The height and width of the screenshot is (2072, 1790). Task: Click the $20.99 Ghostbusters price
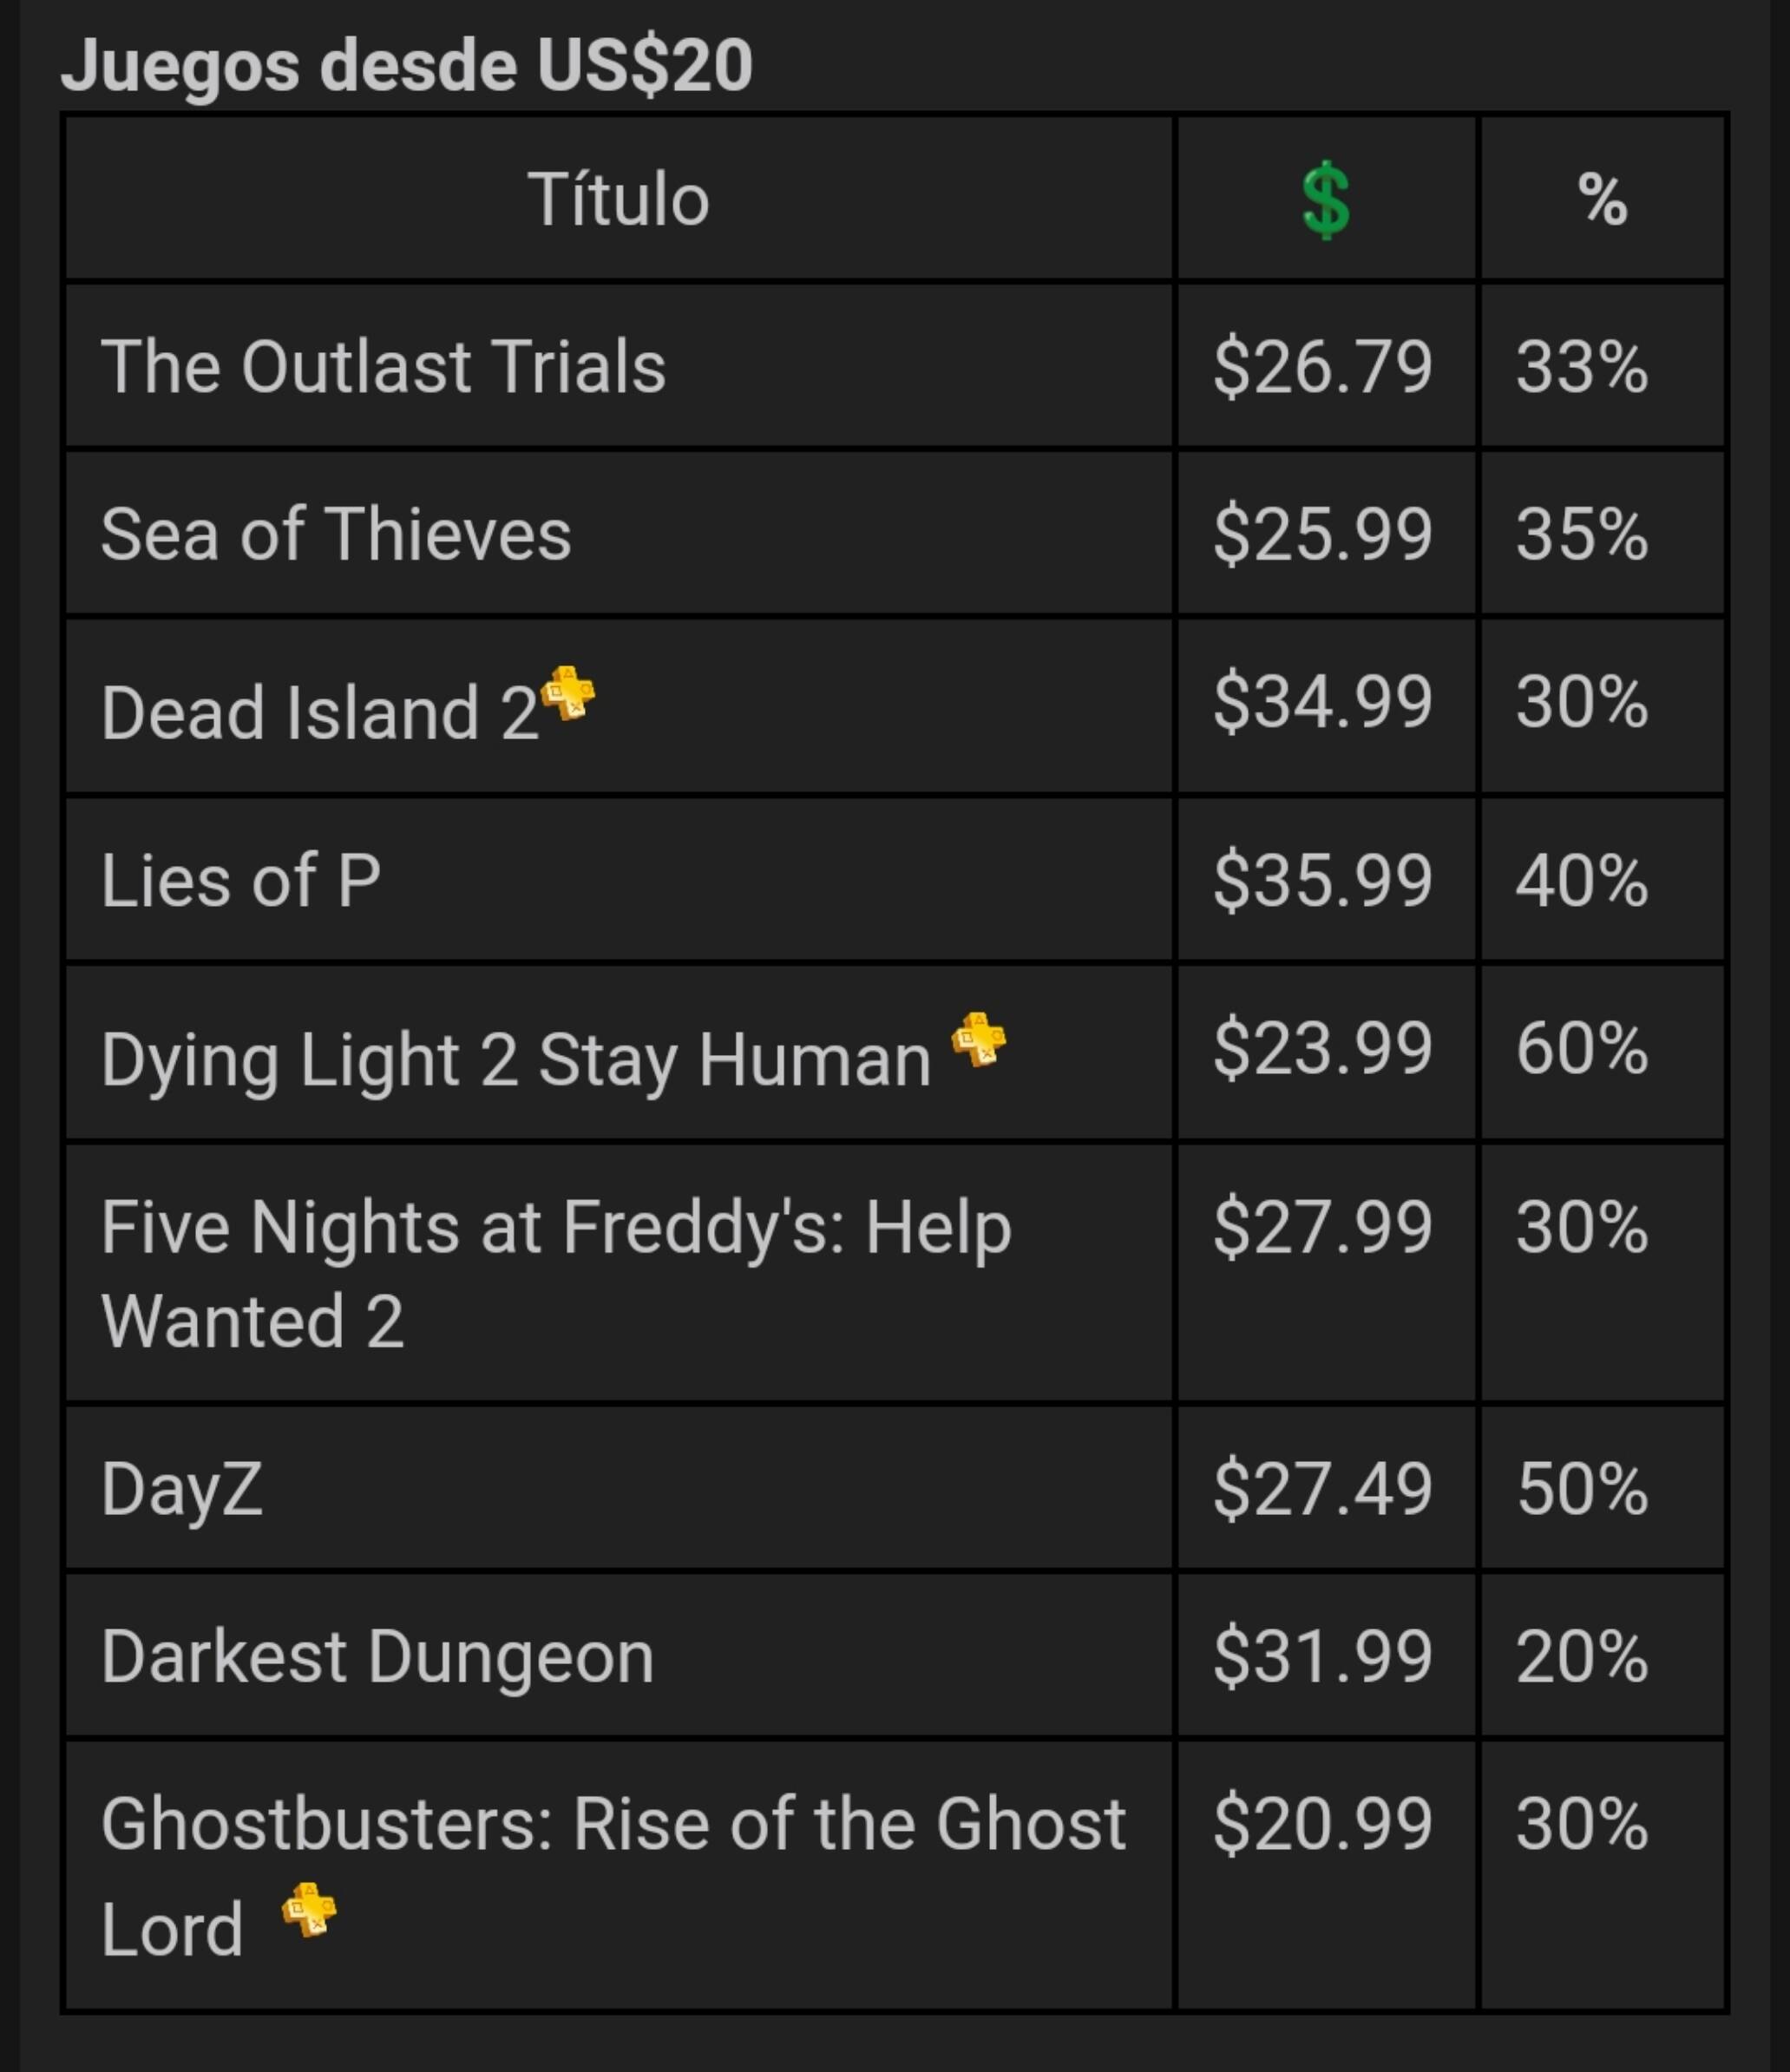coord(1323,1824)
